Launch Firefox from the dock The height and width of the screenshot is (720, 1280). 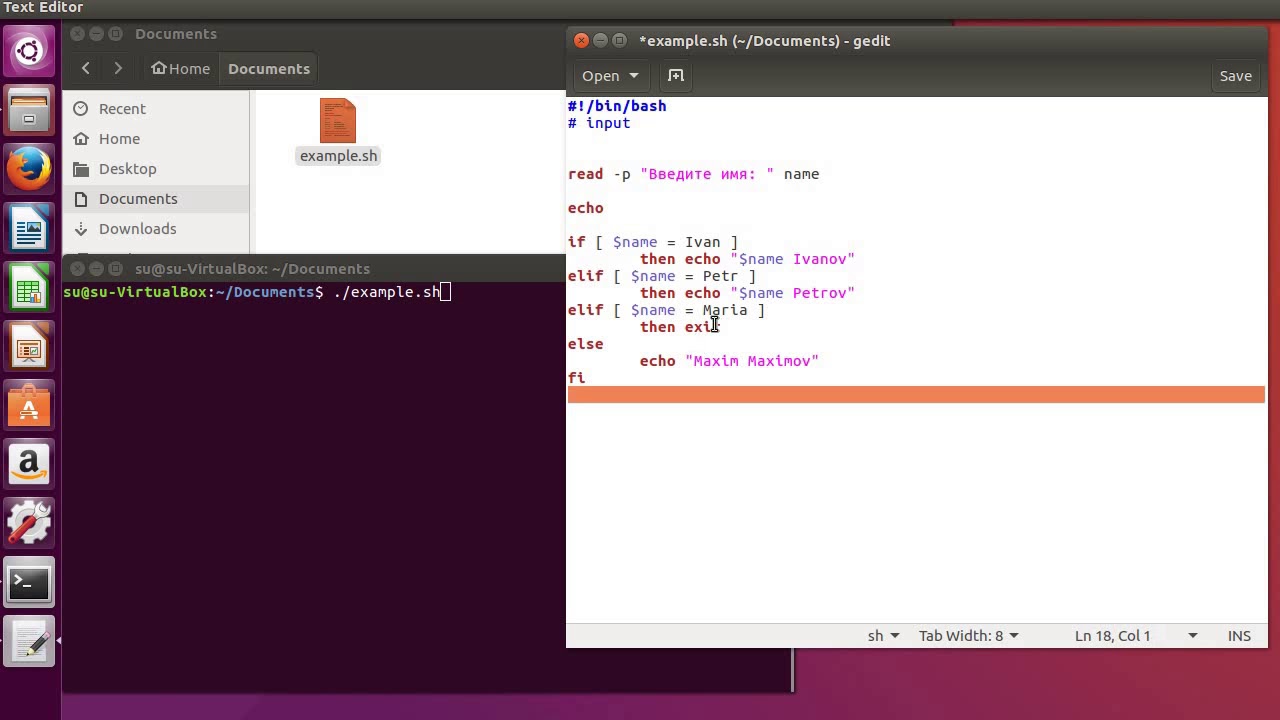29,170
